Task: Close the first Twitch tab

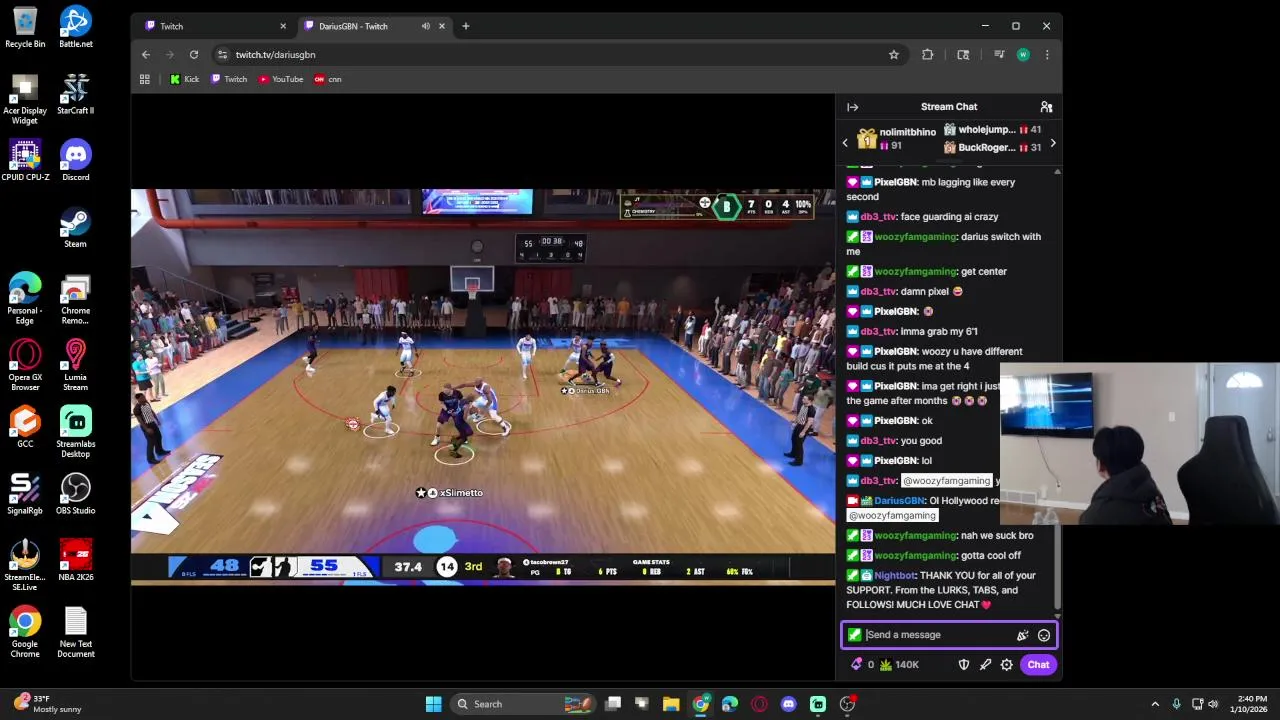Action: 283,26
